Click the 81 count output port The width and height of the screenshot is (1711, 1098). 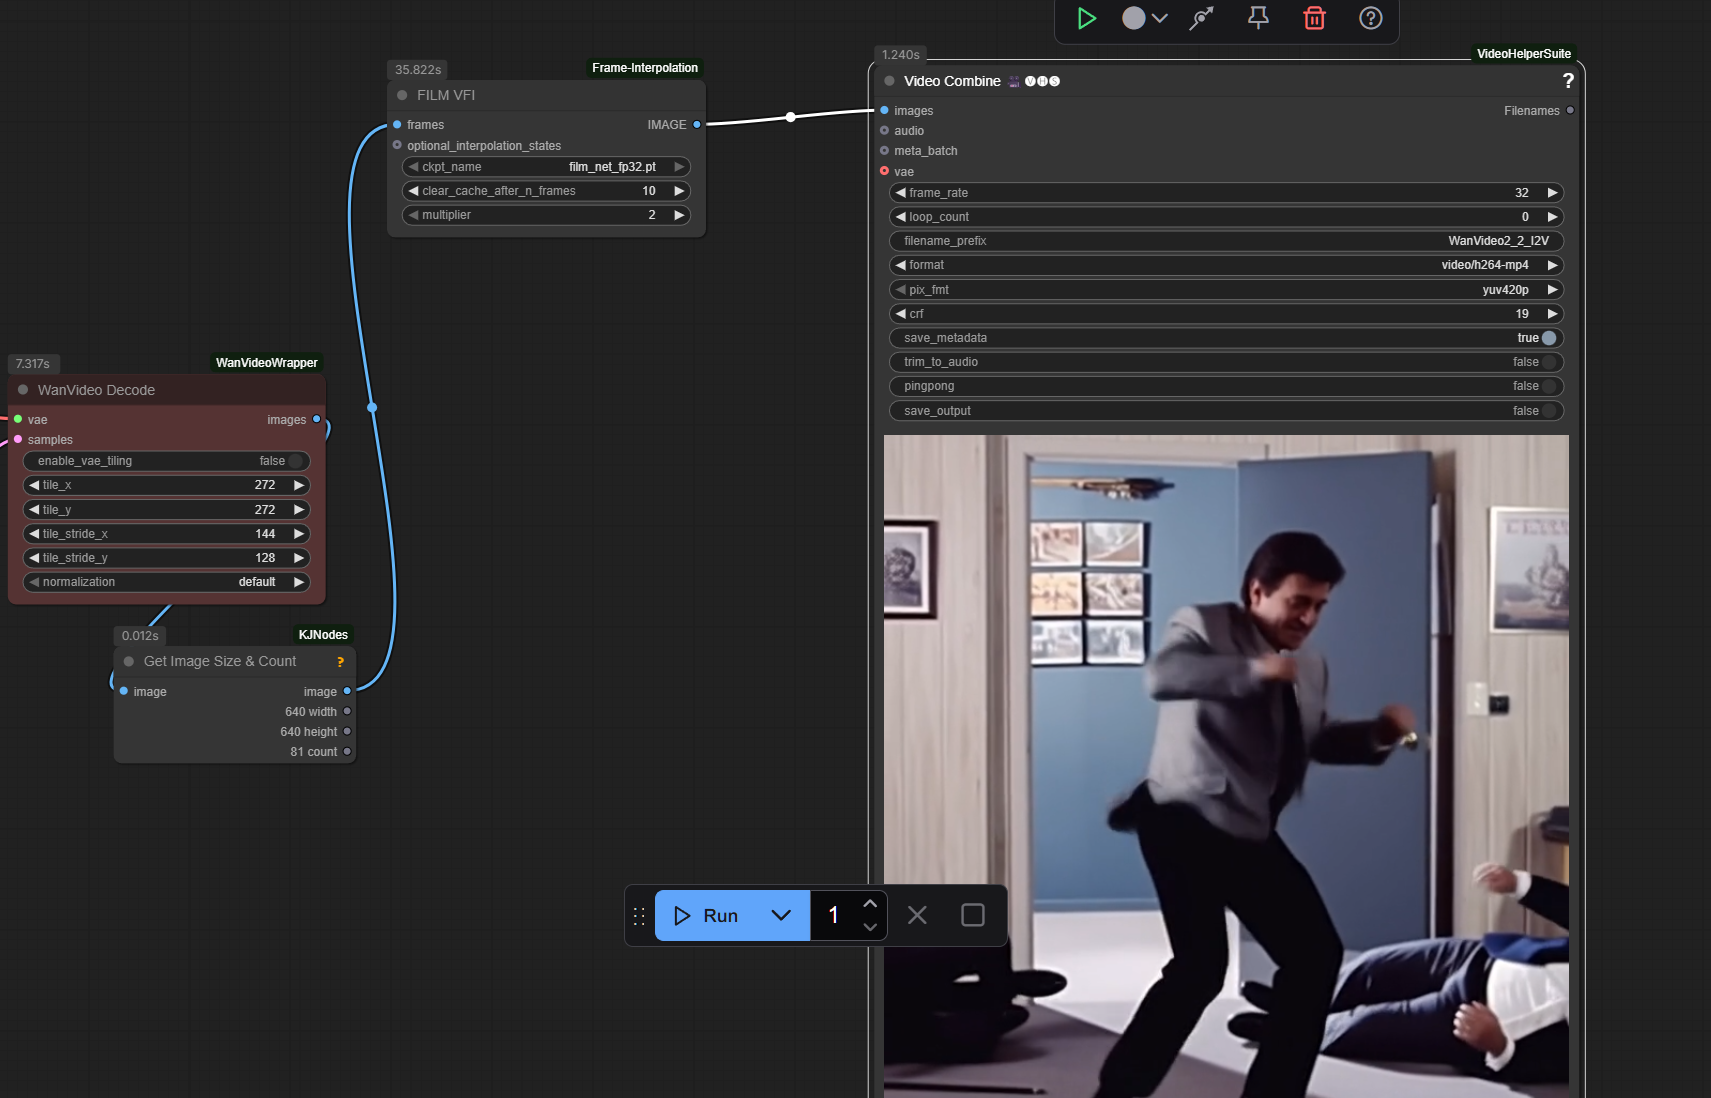click(x=347, y=751)
